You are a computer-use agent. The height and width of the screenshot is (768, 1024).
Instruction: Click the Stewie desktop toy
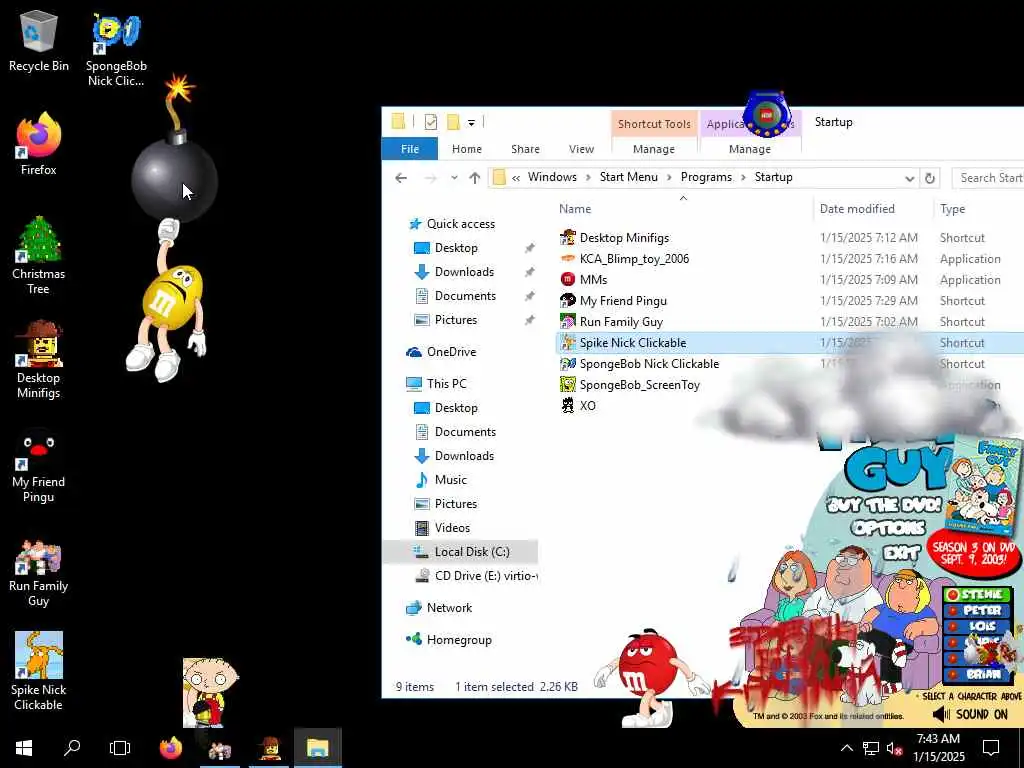point(209,691)
